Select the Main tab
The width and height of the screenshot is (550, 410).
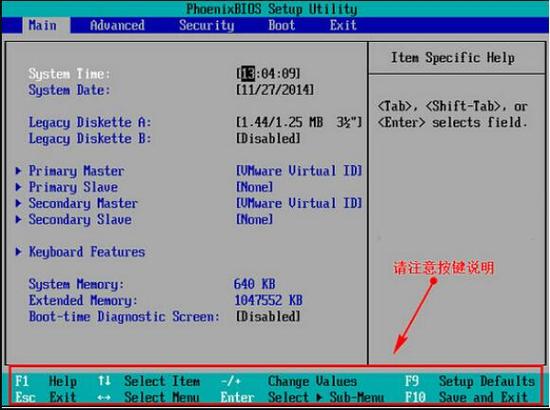42,25
